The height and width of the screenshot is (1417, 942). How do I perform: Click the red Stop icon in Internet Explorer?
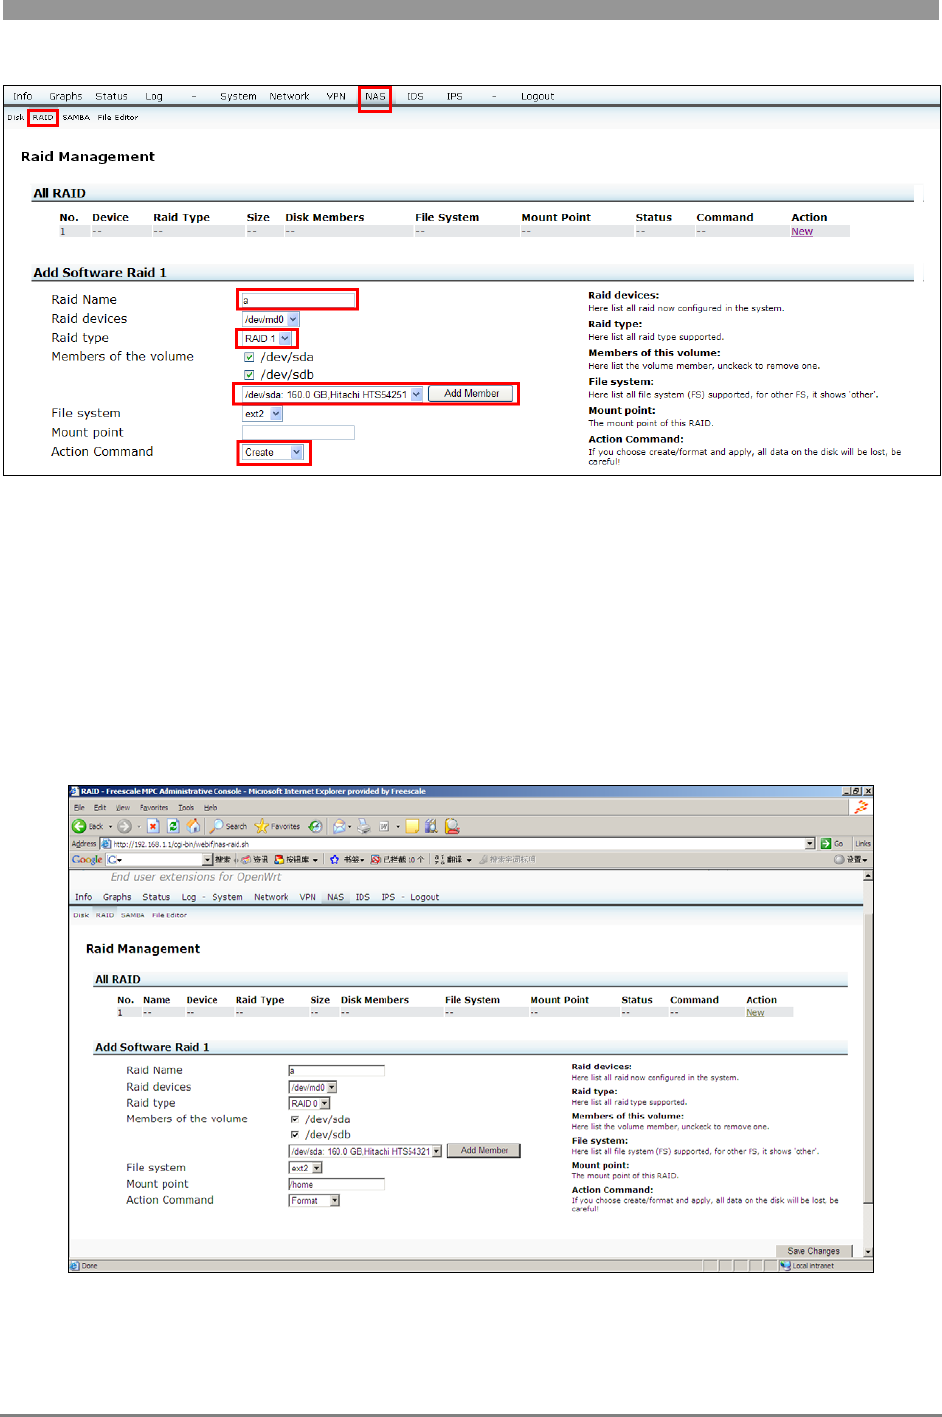(153, 826)
